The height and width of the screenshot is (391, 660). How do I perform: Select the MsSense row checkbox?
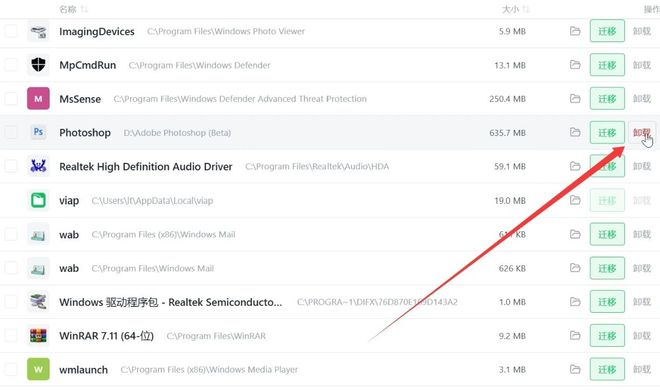click(x=11, y=98)
